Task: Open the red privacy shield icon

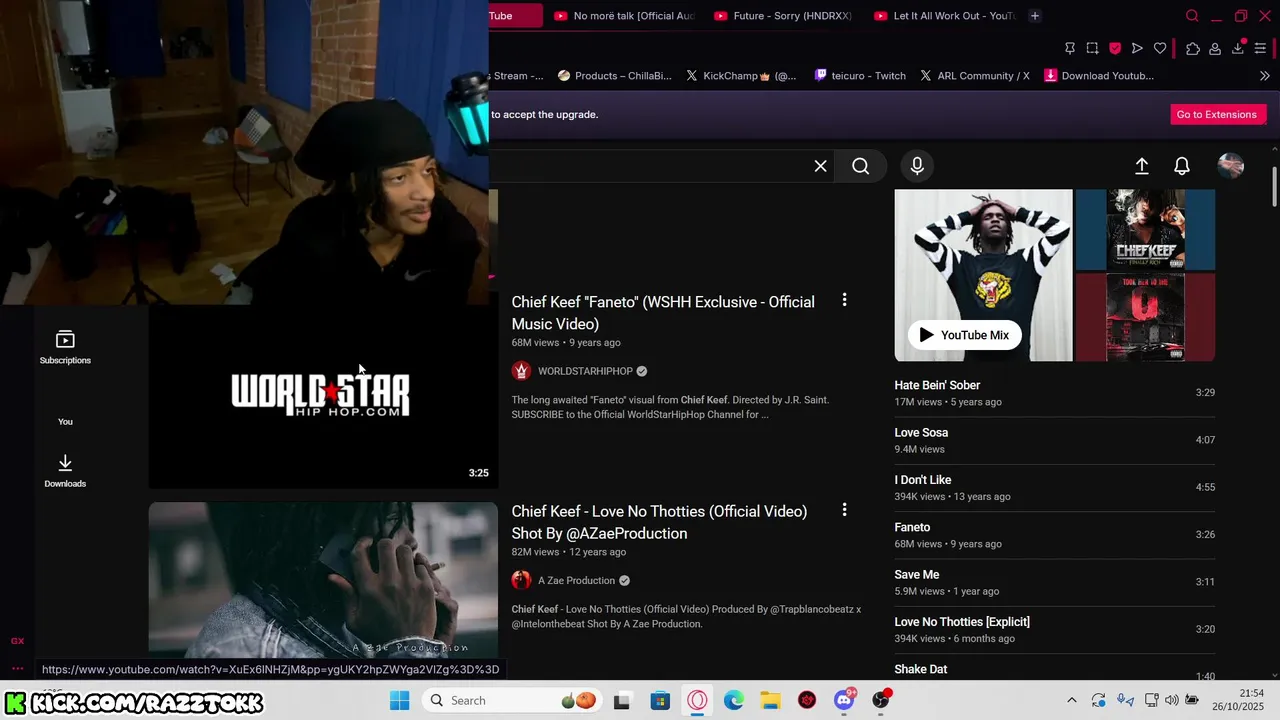Action: click(1115, 48)
